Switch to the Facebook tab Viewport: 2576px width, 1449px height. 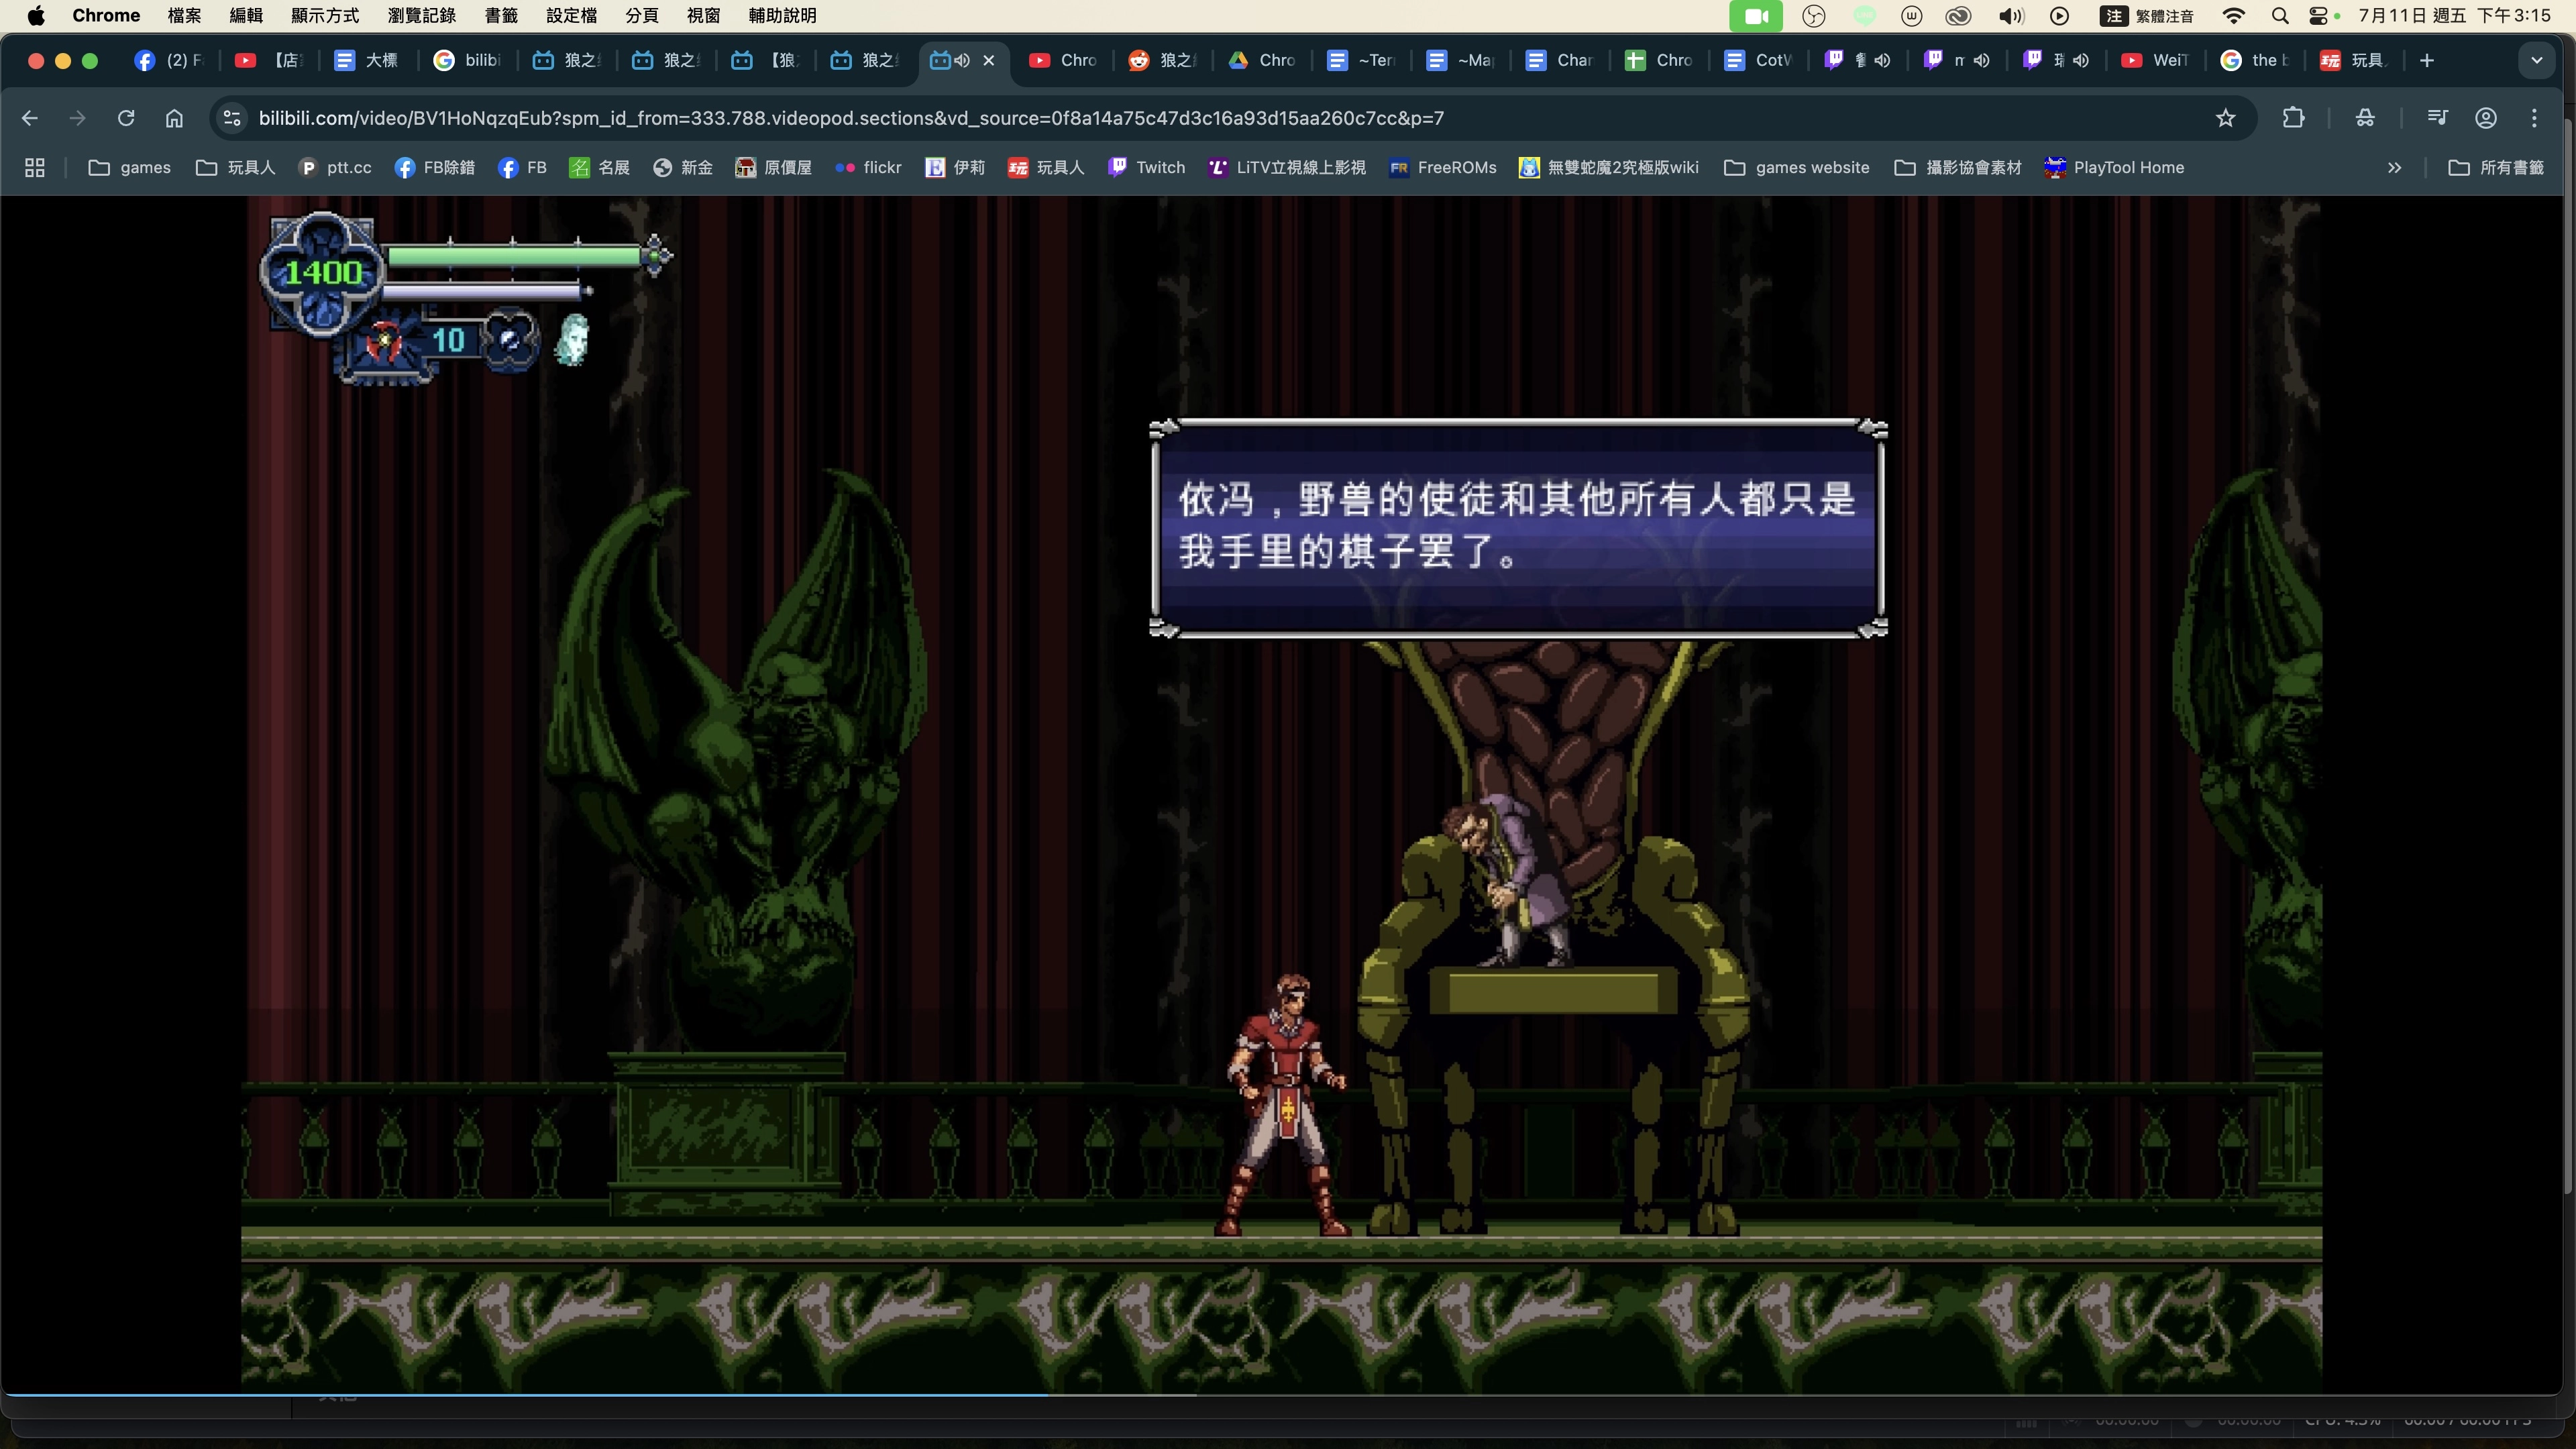(168, 60)
